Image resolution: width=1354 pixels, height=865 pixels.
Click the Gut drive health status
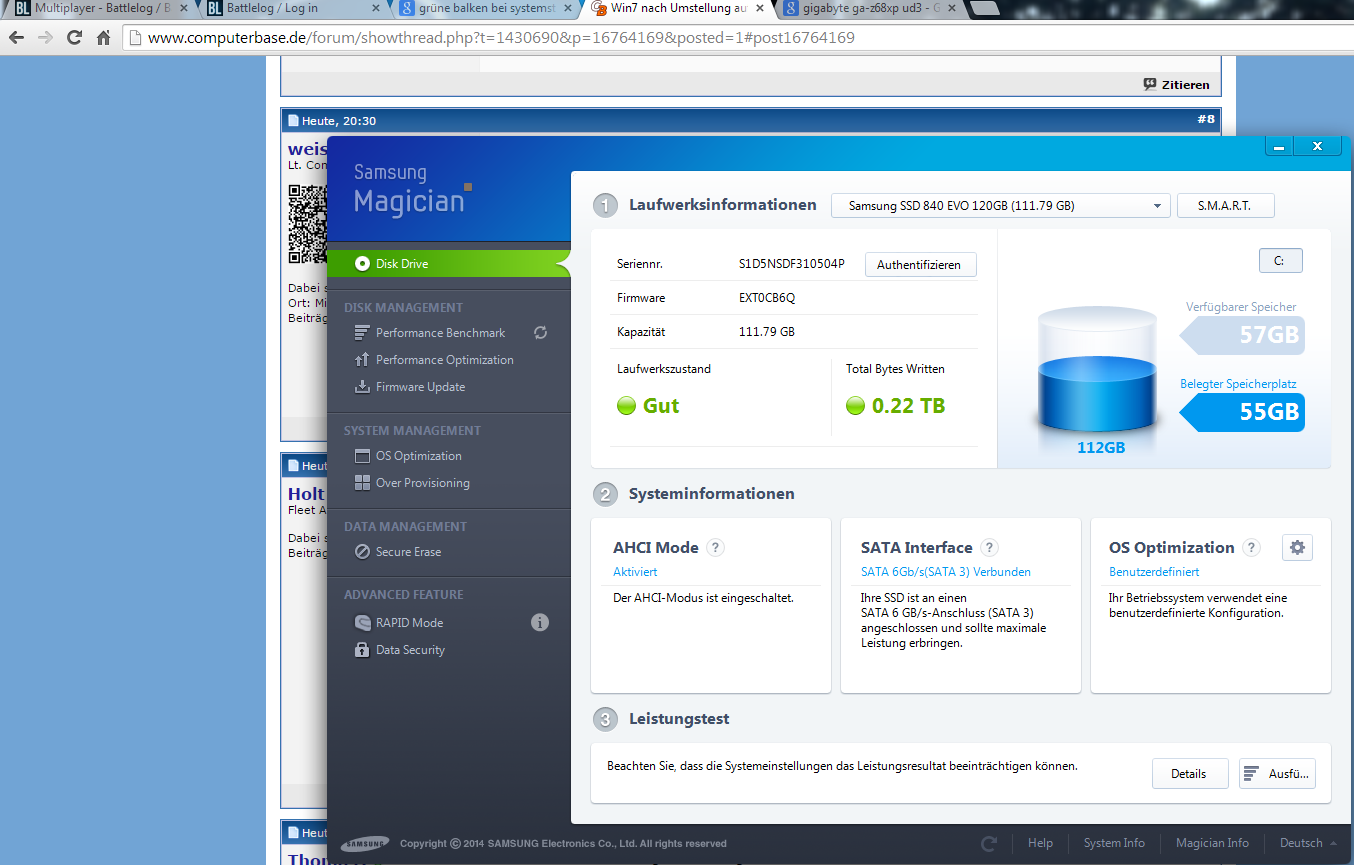pos(661,406)
